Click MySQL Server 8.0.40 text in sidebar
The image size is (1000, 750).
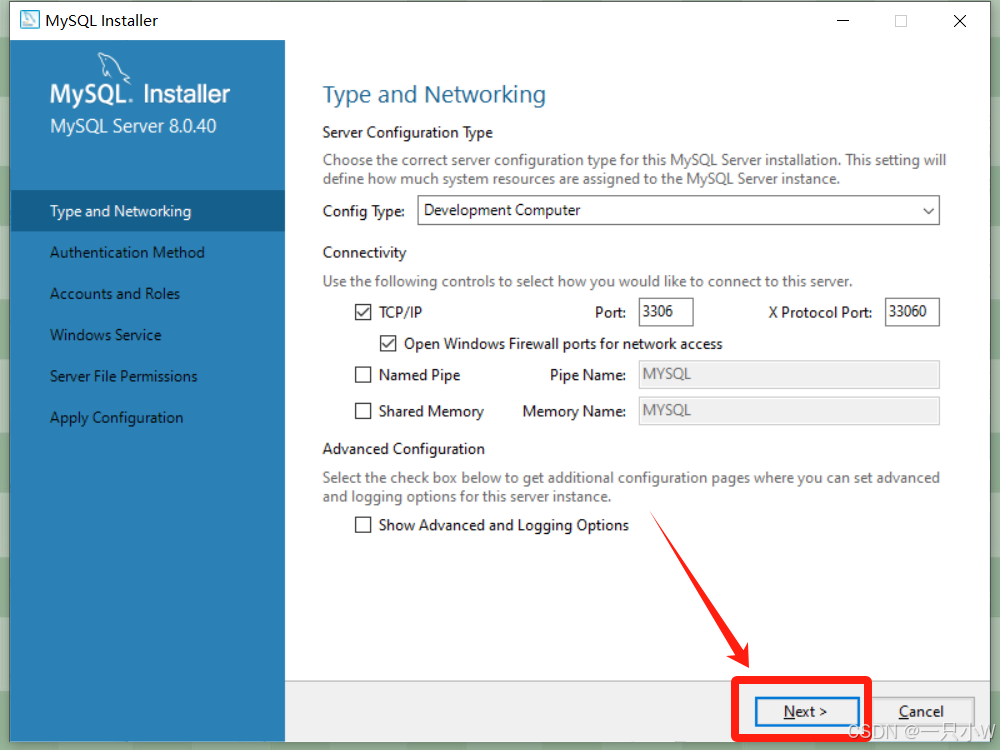(133, 126)
